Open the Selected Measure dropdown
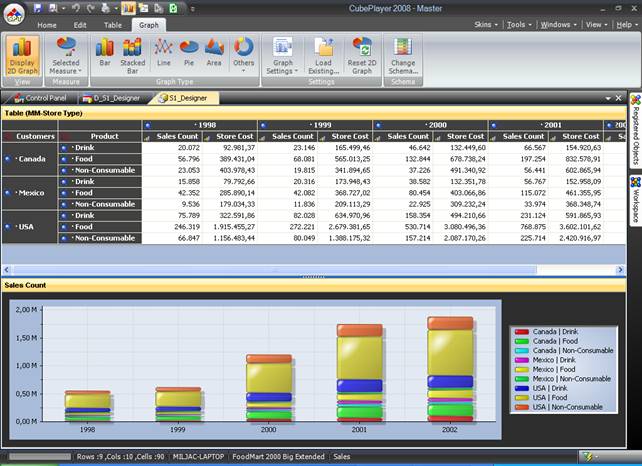The width and height of the screenshot is (642, 466). 66,56
